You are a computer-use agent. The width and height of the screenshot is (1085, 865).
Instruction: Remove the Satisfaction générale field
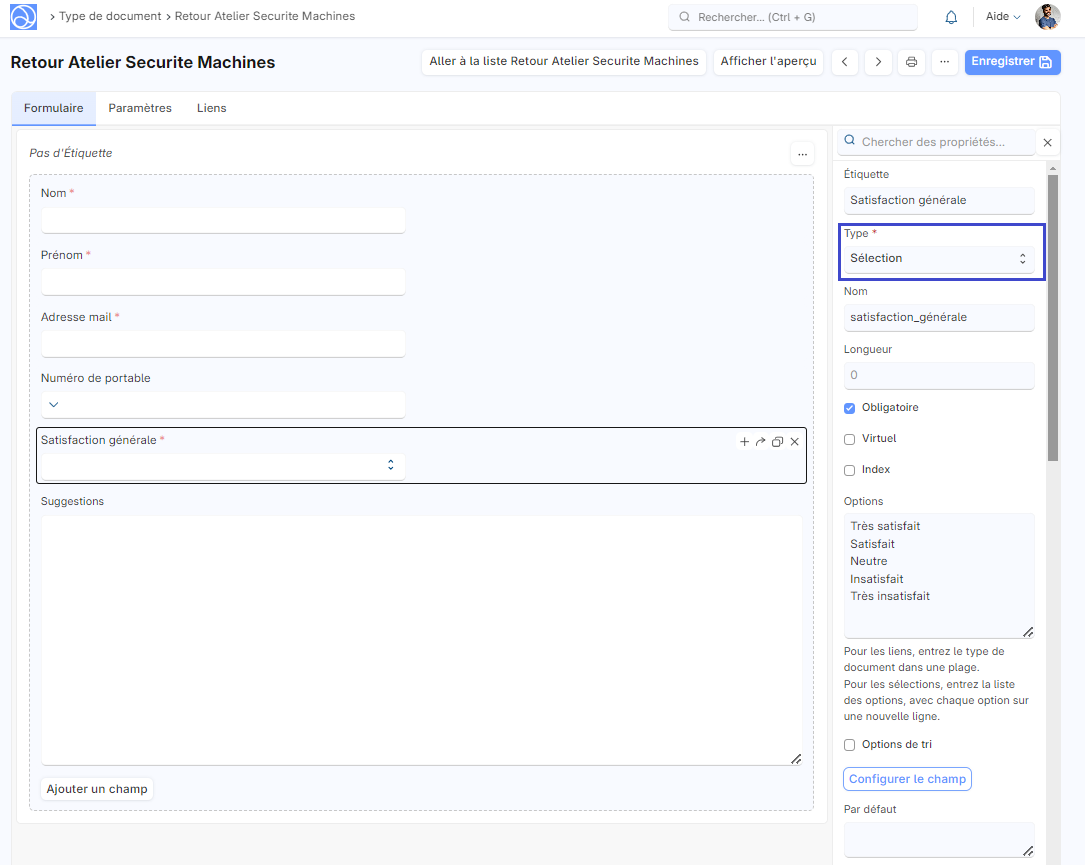point(795,441)
